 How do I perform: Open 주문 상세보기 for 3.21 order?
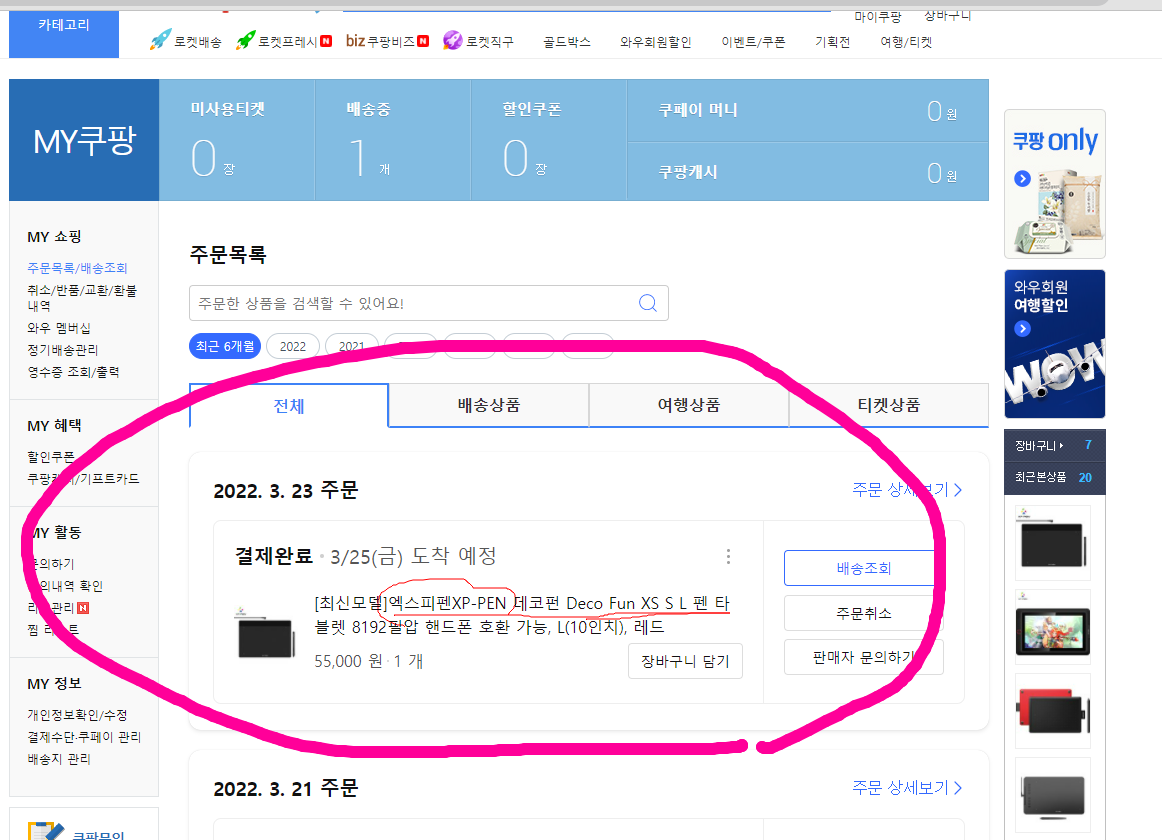tap(907, 788)
